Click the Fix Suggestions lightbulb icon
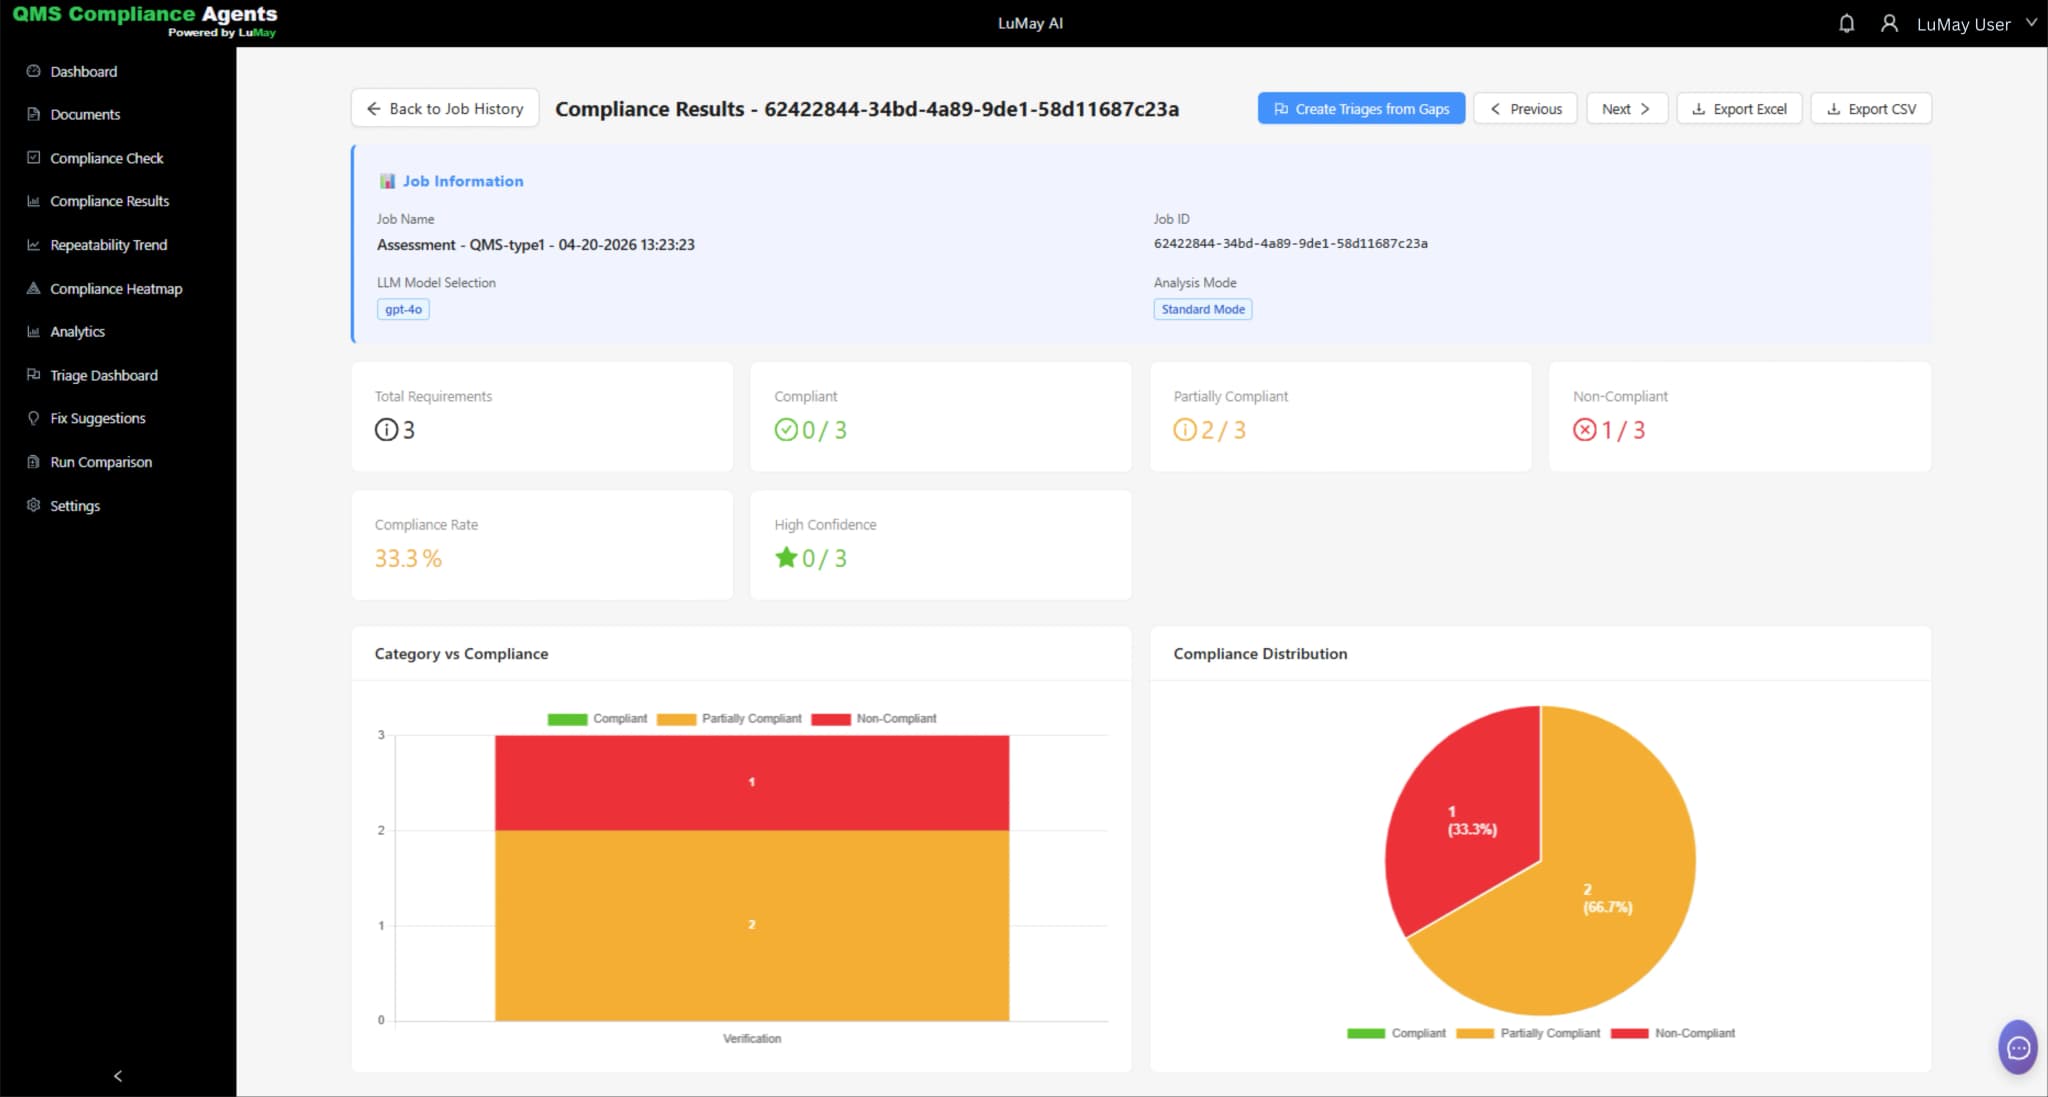2048x1097 pixels. [33, 418]
